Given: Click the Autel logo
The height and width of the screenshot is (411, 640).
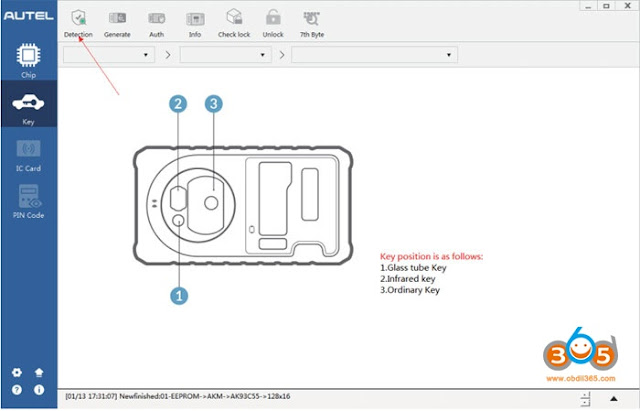Looking at the screenshot, I should point(29,16).
